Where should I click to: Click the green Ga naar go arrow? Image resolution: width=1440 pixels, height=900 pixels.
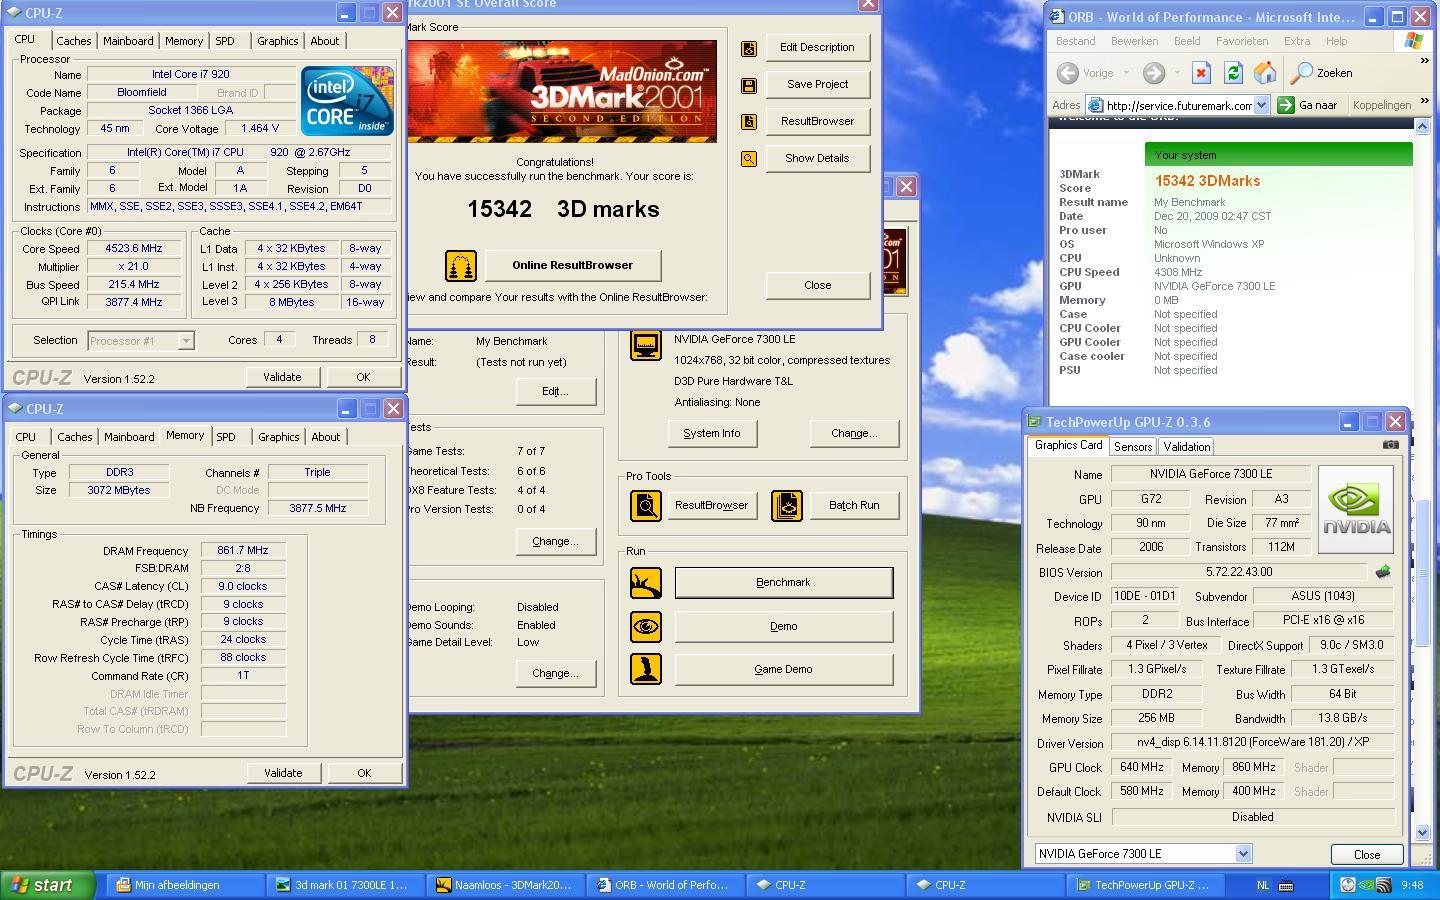coord(1286,105)
